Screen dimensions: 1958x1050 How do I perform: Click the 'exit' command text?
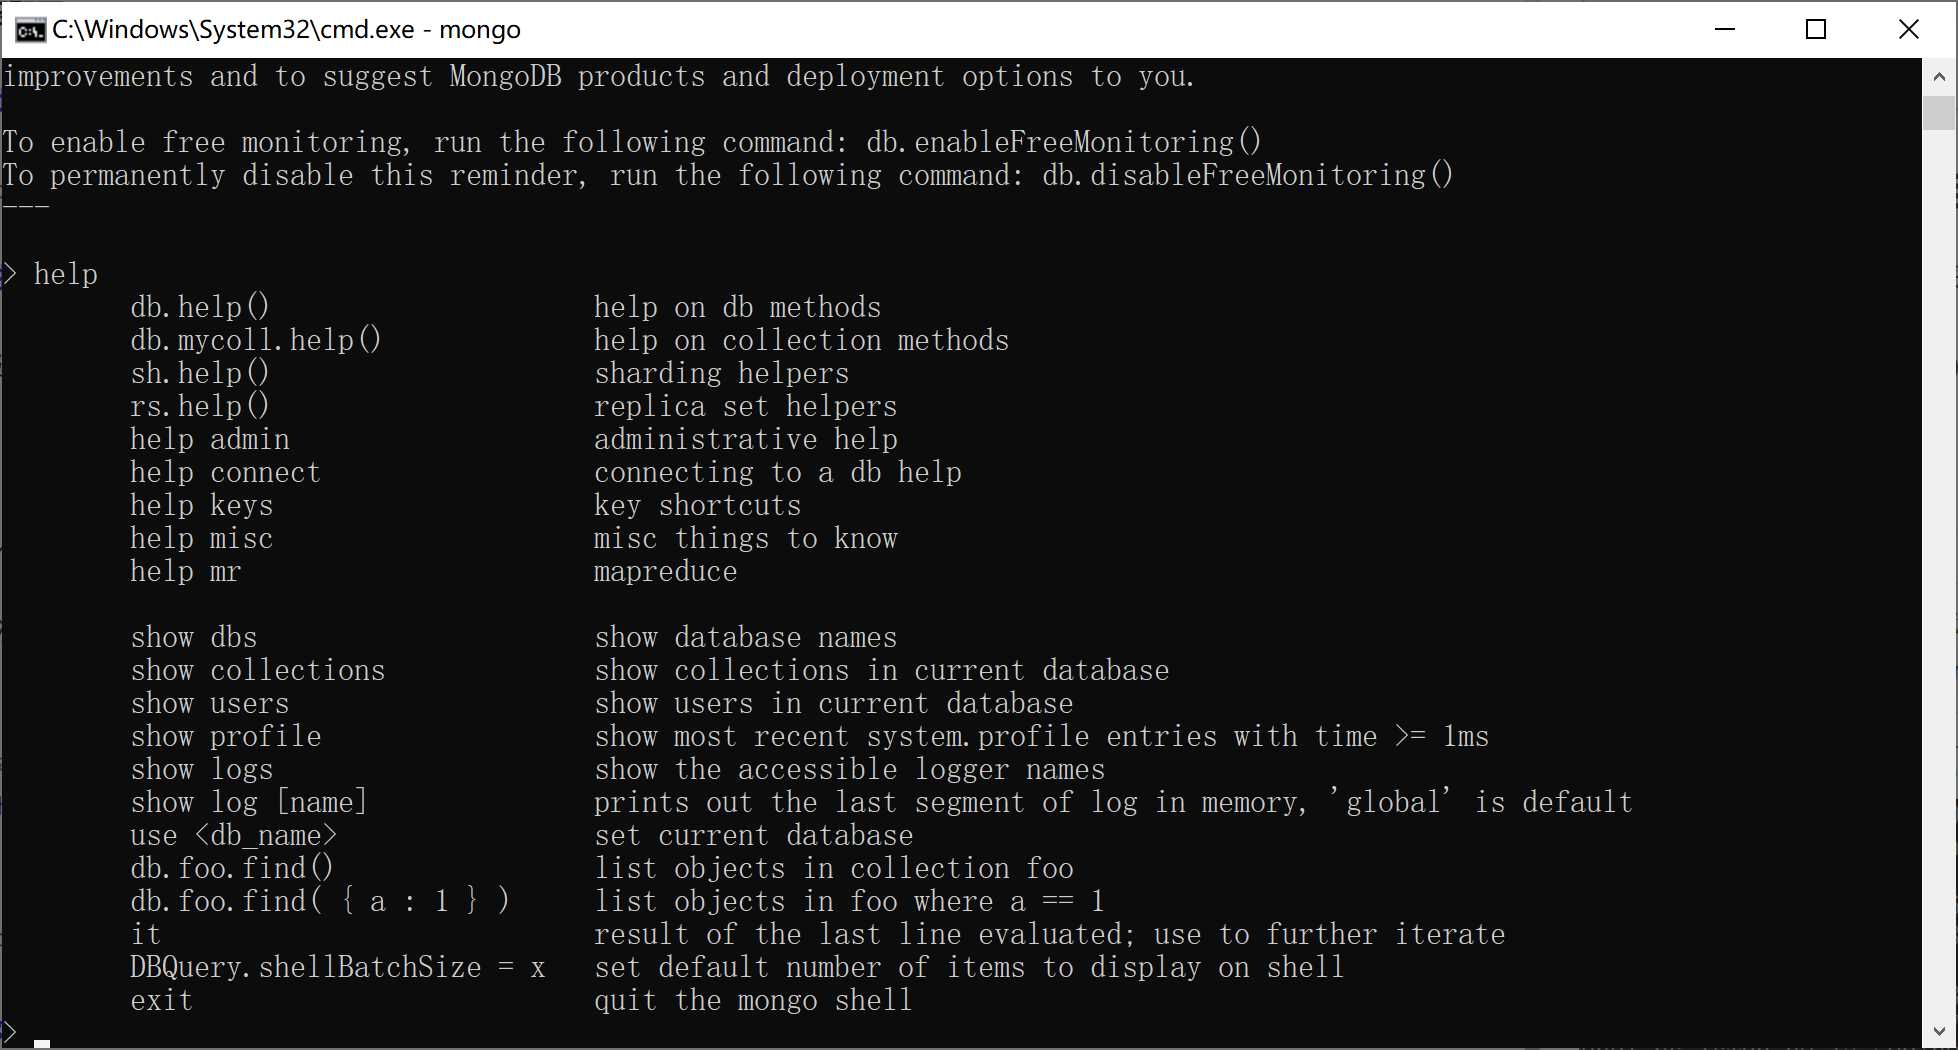(x=161, y=1000)
